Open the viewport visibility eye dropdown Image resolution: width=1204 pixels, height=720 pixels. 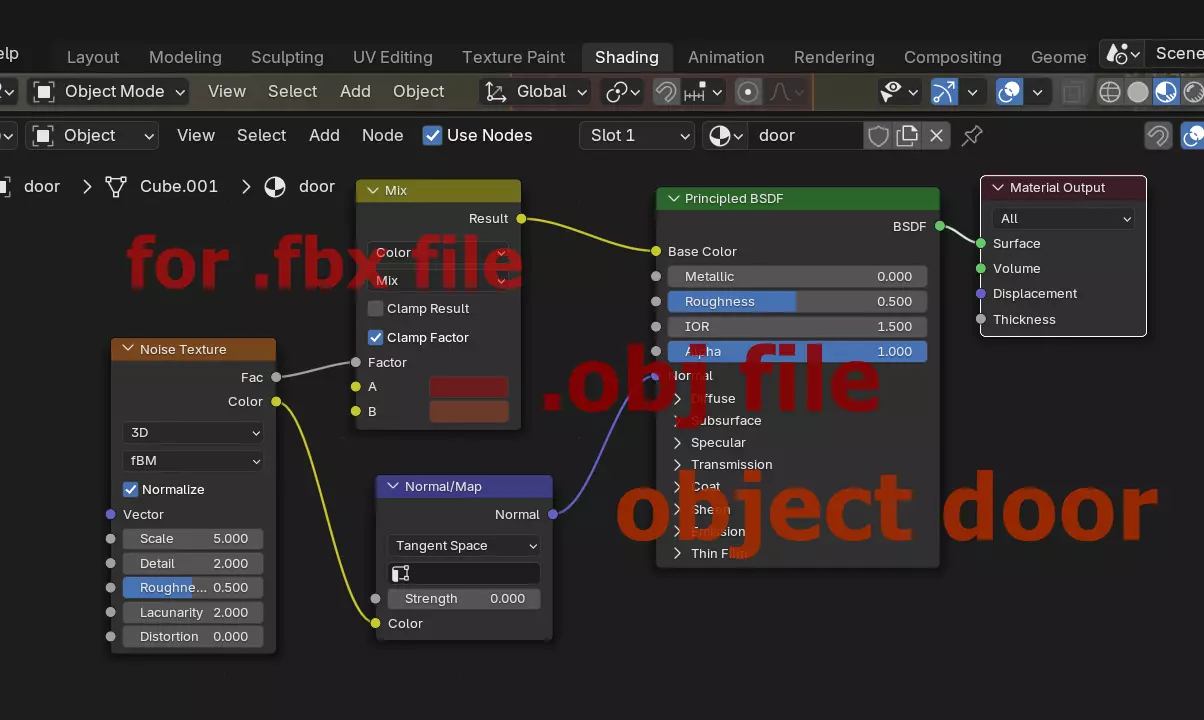899,92
